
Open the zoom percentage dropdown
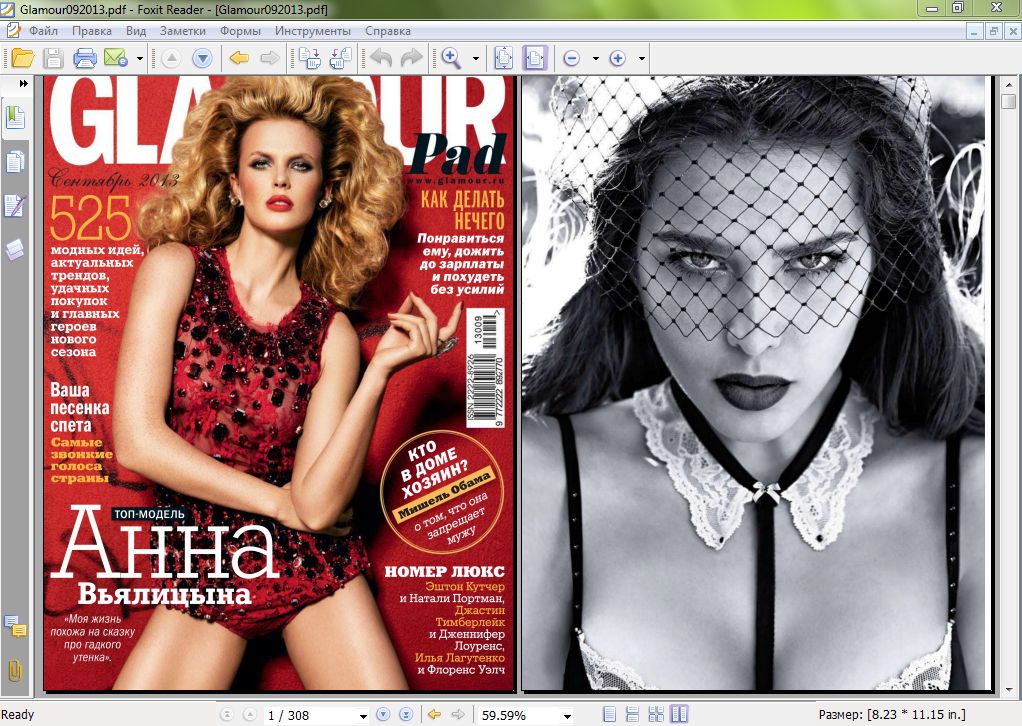click(x=566, y=715)
